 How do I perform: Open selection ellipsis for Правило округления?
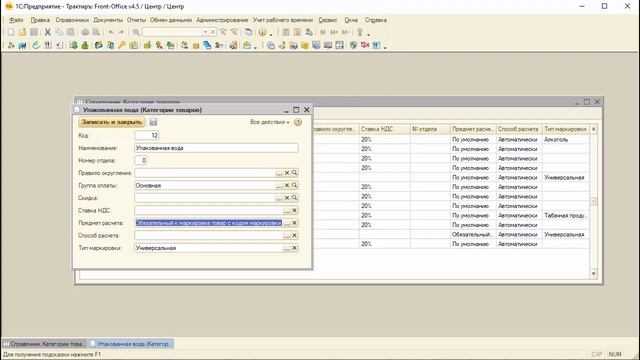coord(279,173)
